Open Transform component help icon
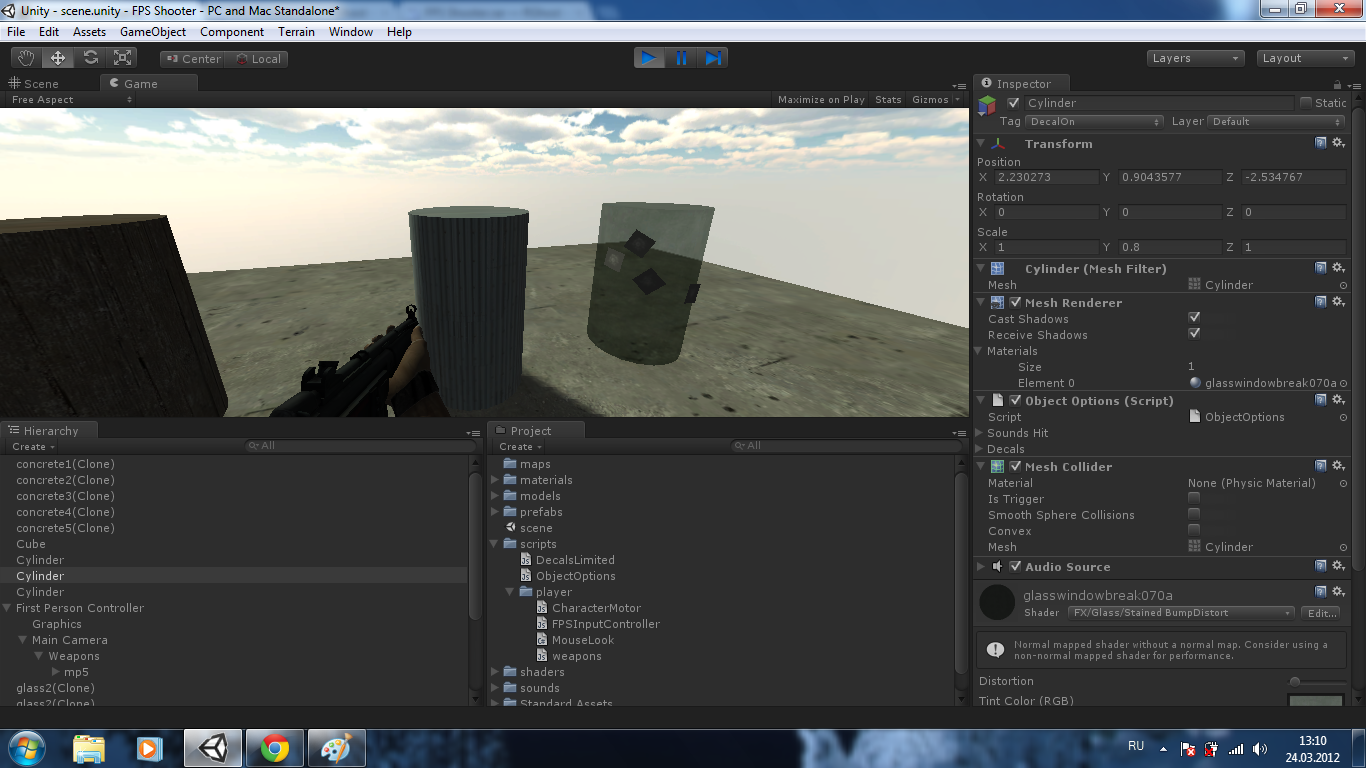 click(x=1321, y=143)
